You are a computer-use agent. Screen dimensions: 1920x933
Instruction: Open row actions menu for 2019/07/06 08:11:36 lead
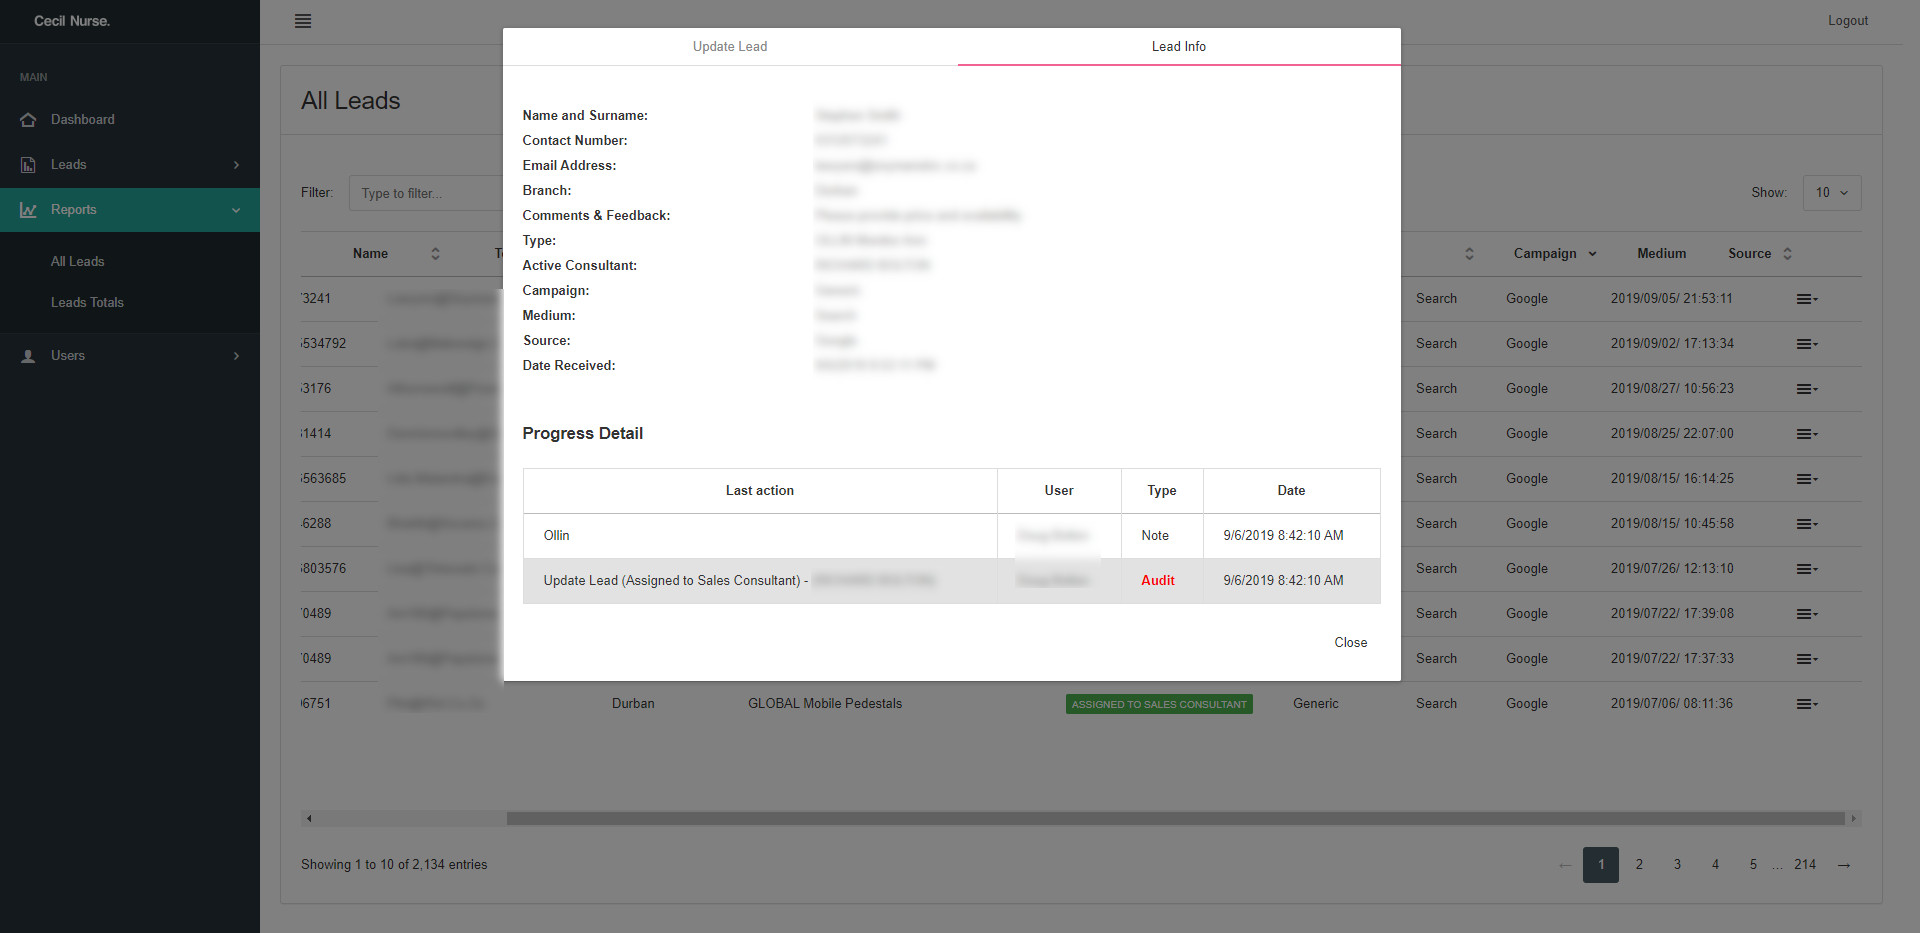click(x=1806, y=704)
